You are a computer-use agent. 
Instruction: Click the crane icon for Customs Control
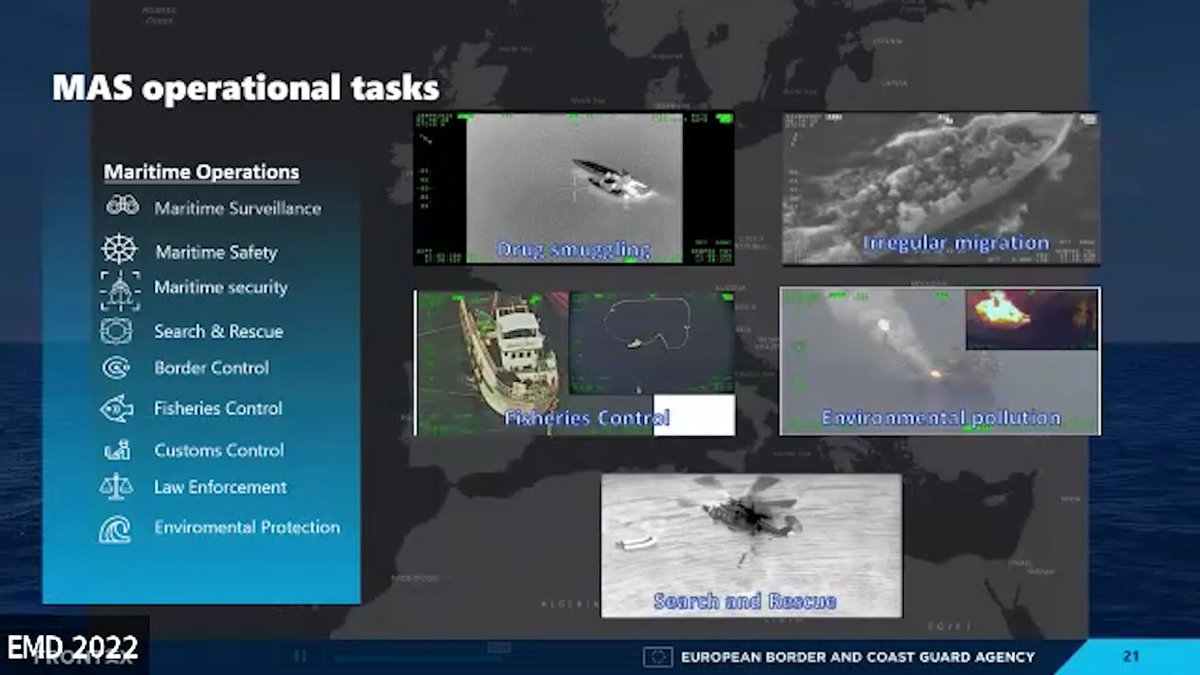click(x=117, y=450)
